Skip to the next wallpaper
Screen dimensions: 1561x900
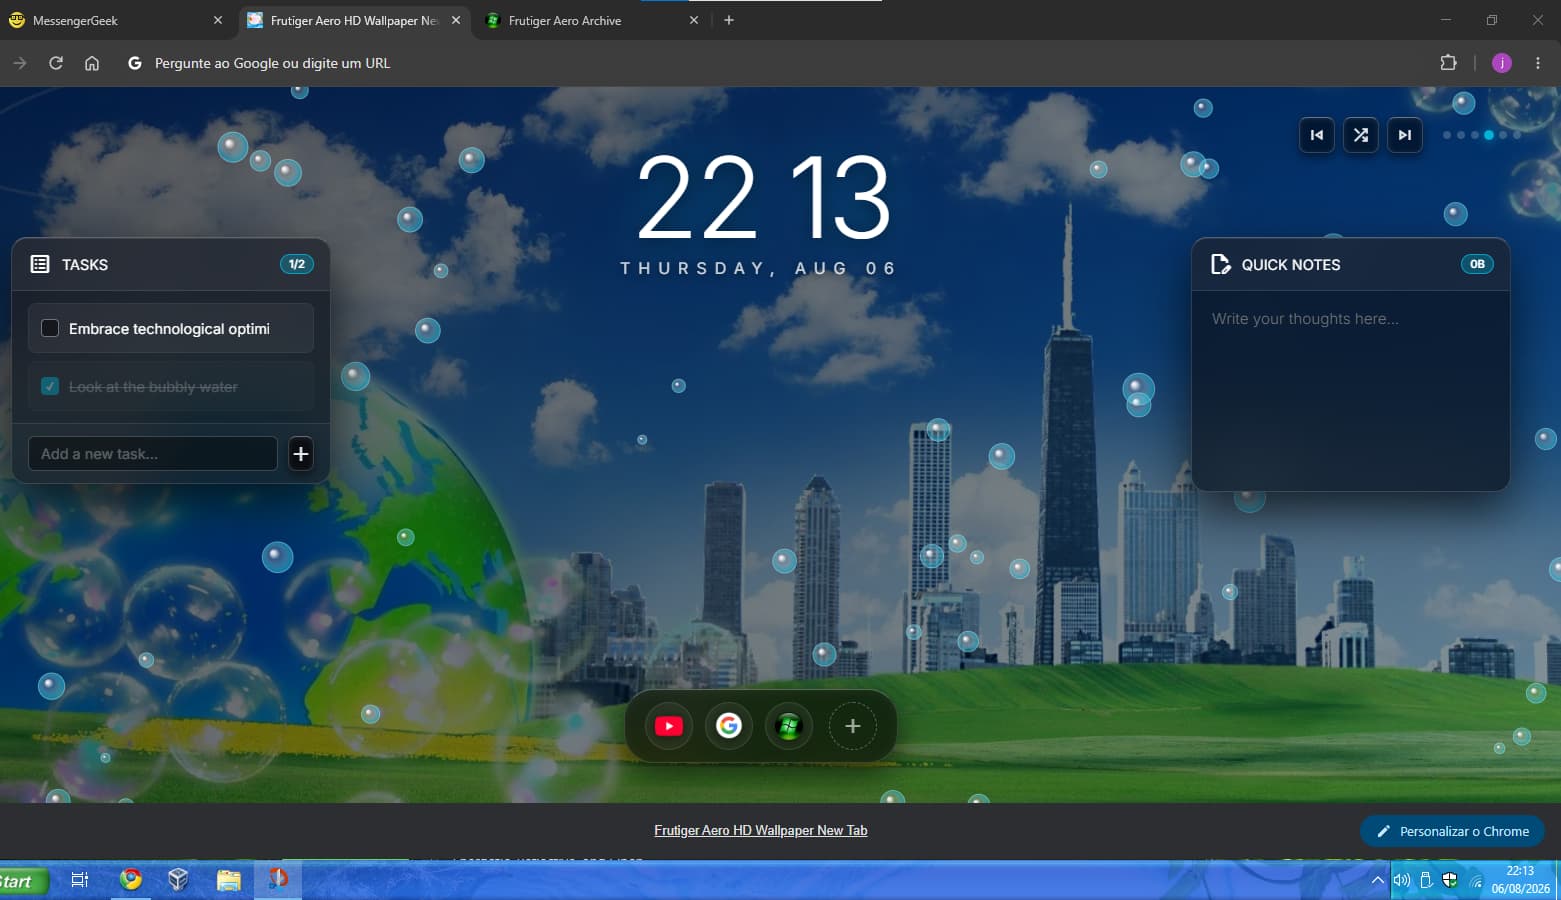(1405, 135)
